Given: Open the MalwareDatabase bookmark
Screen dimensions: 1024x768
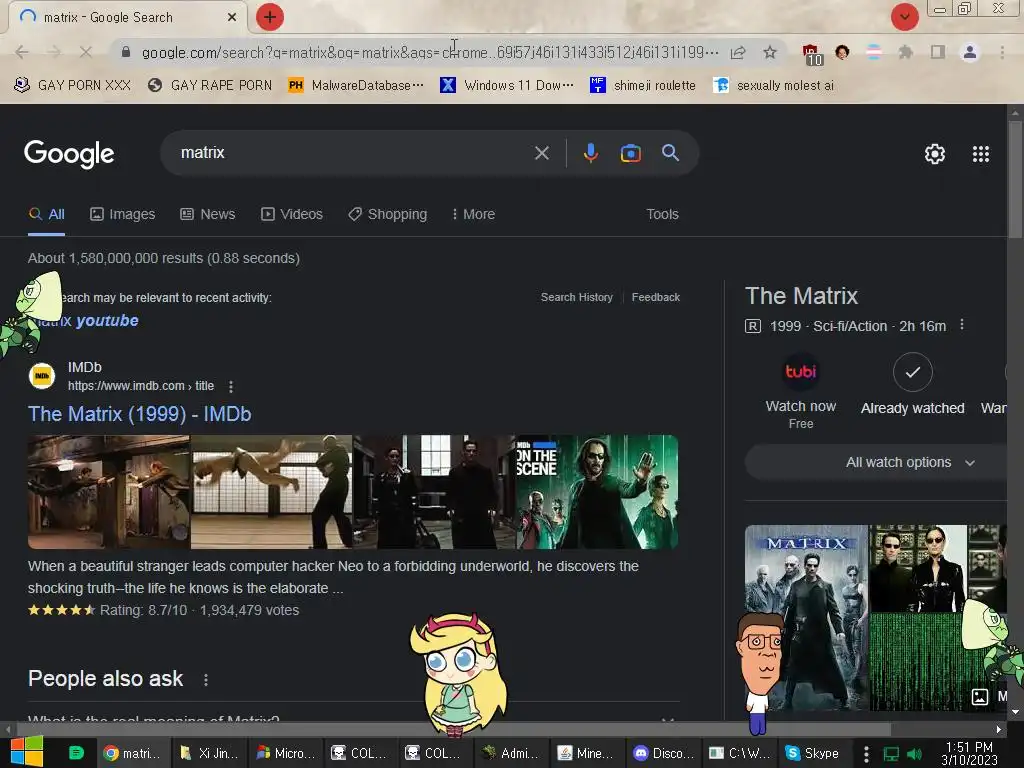Looking at the screenshot, I should click(356, 86).
